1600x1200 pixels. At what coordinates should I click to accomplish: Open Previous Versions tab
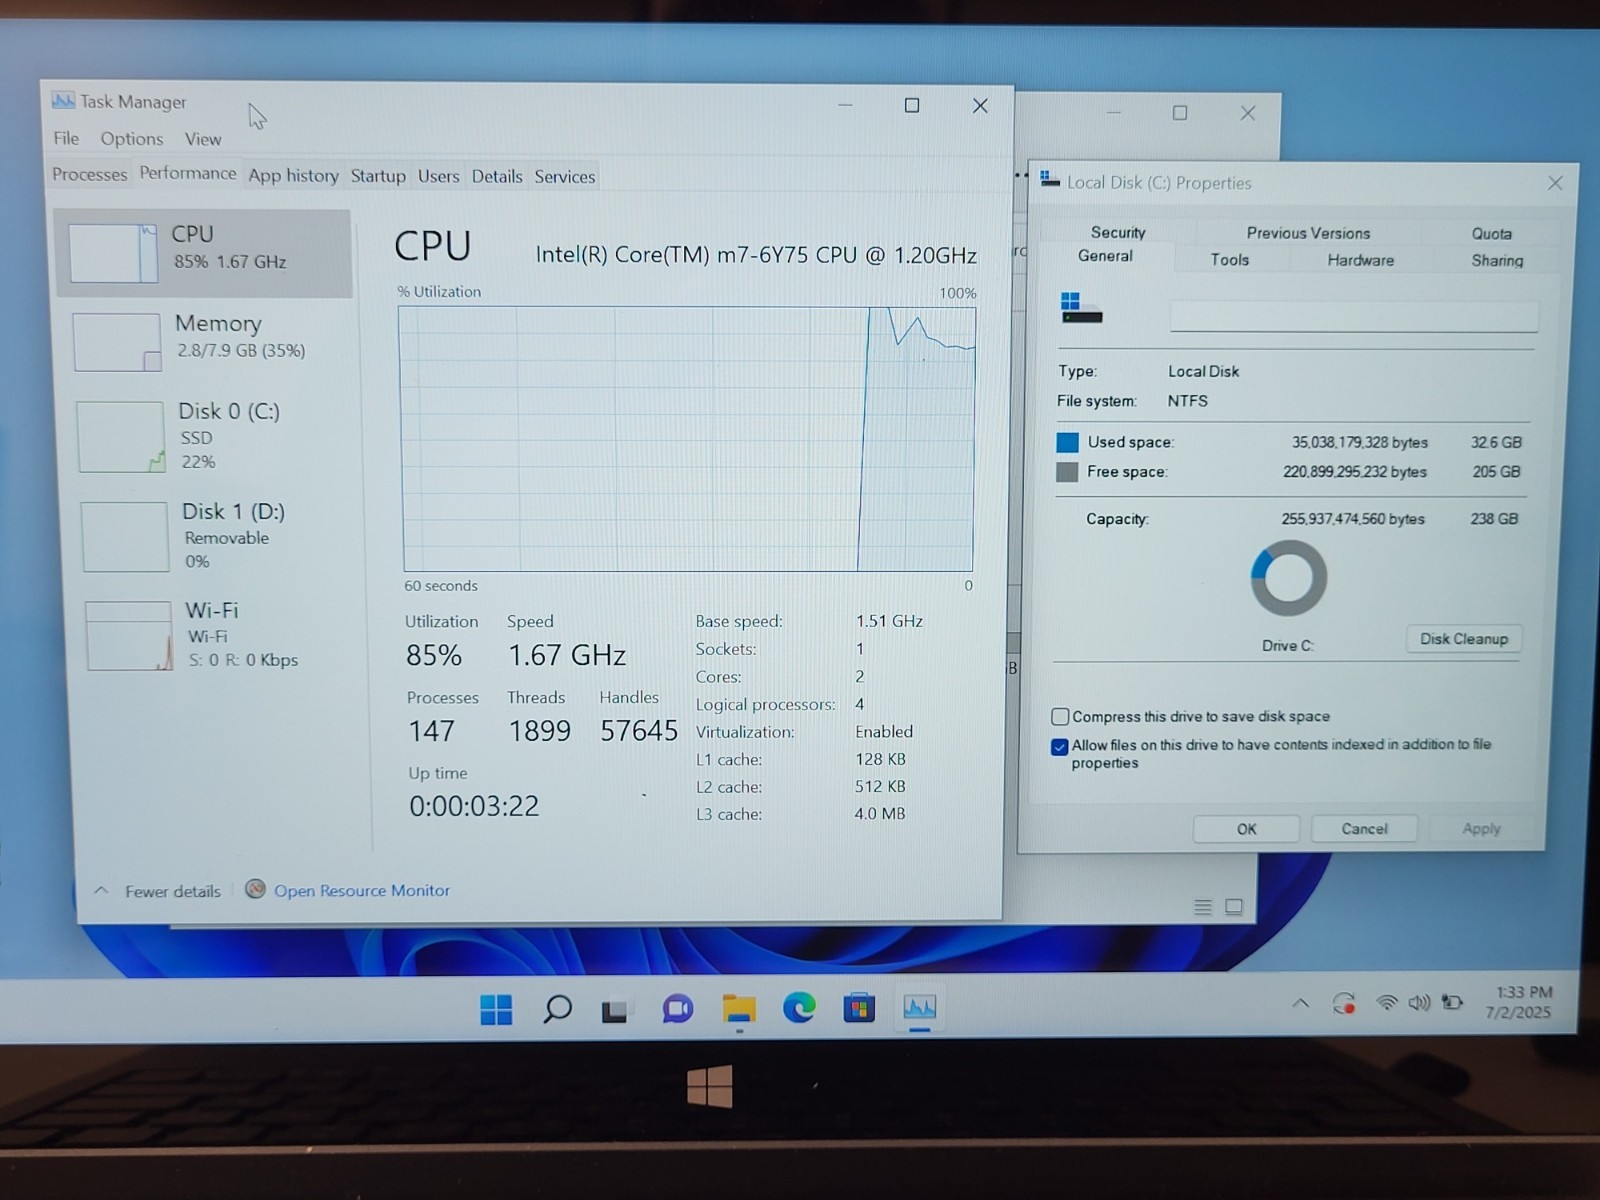[1308, 232]
